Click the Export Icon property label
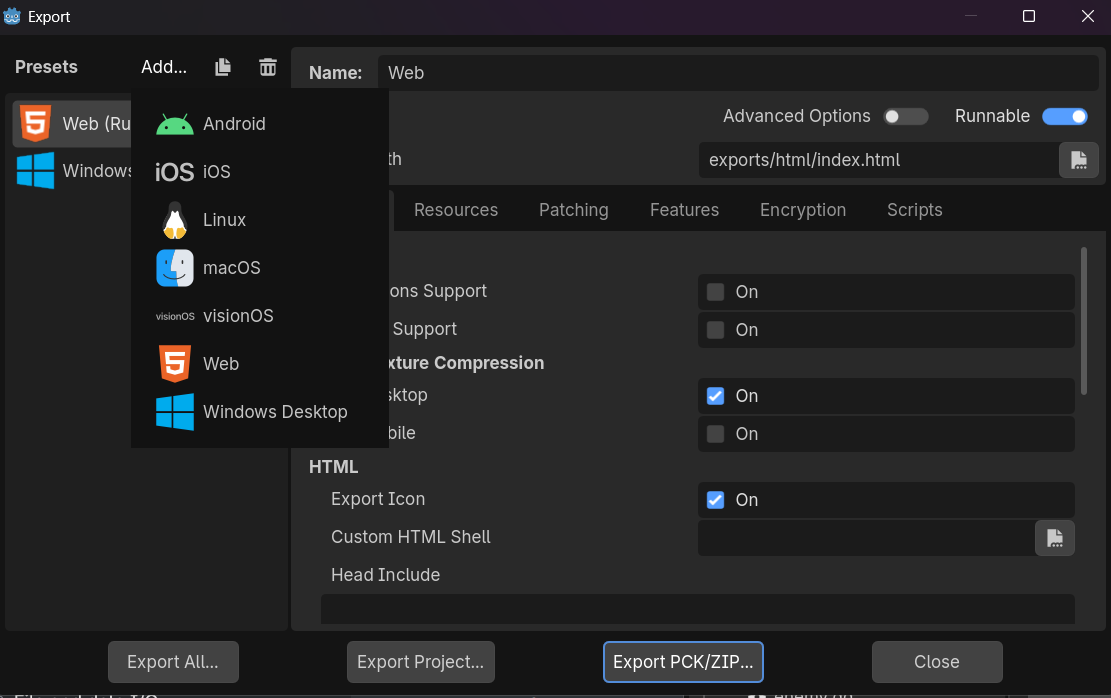1111x698 pixels. click(378, 499)
